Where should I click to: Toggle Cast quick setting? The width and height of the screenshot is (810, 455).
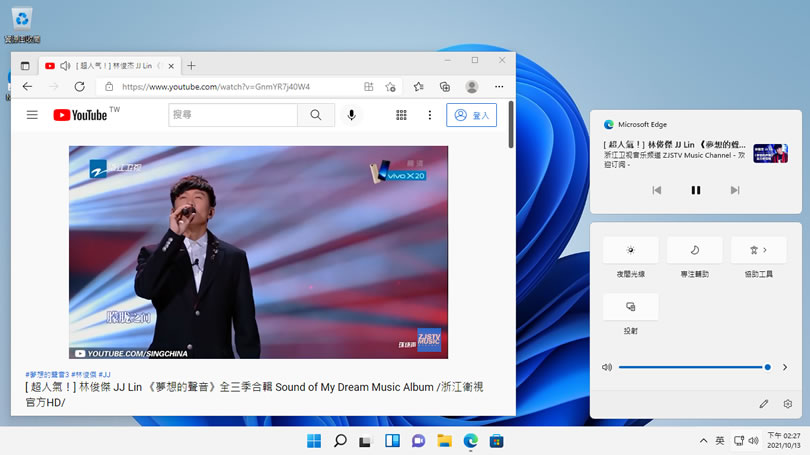coord(631,307)
